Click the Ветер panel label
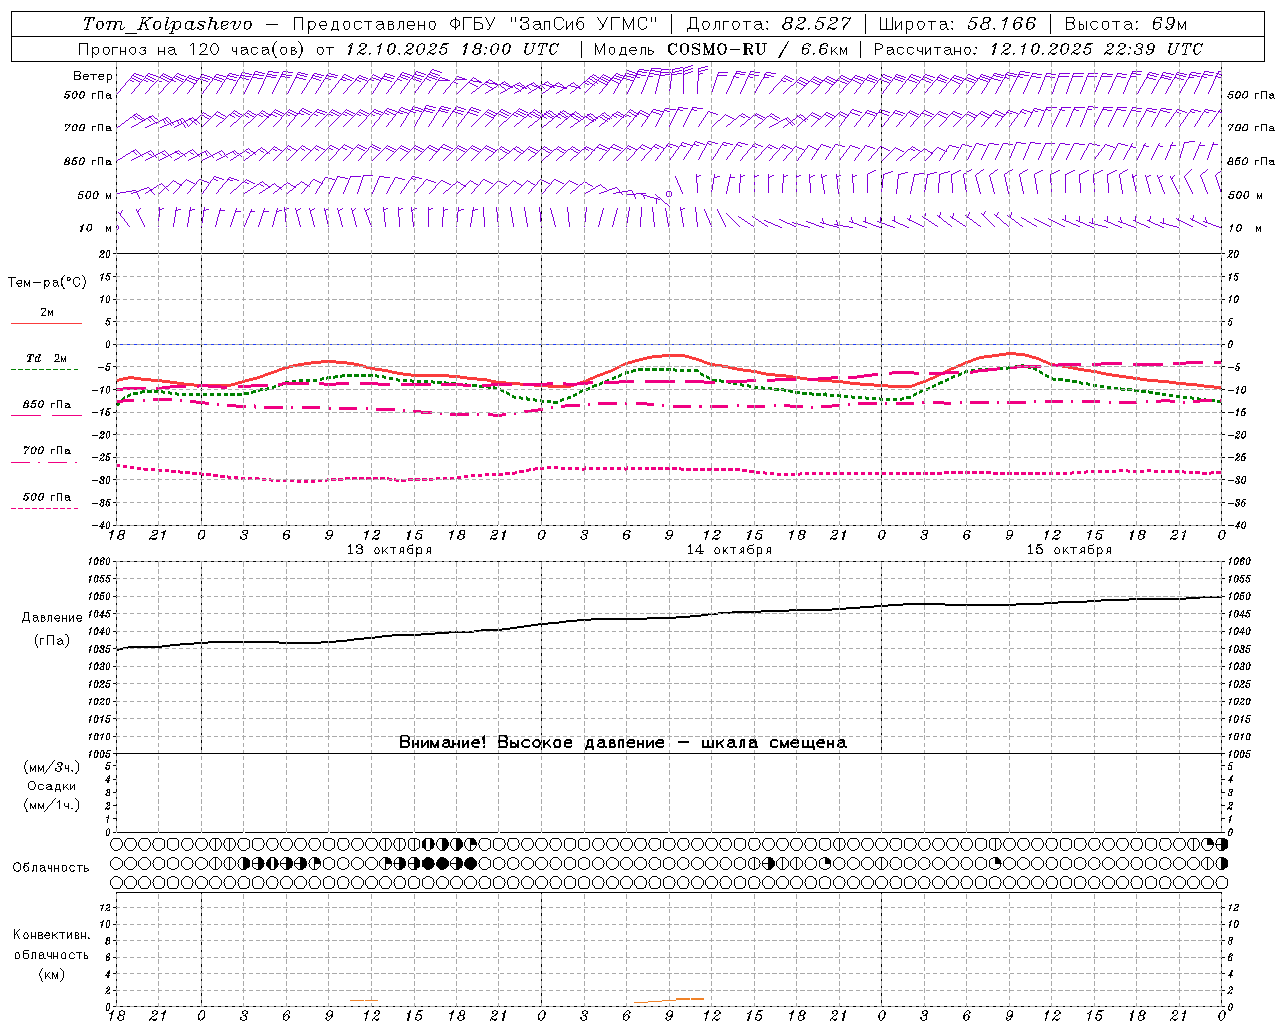1280x1024 pixels. (x=92, y=76)
